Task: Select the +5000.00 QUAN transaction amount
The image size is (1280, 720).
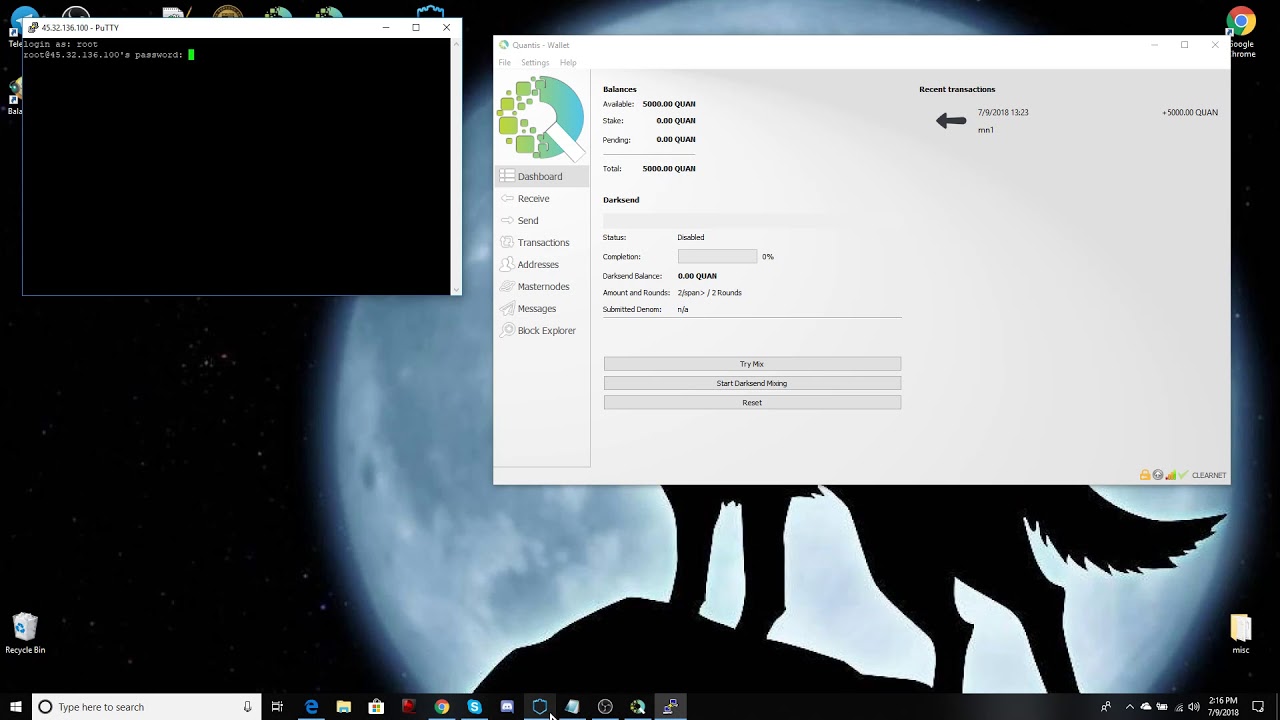Action: (x=1190, y=113)
